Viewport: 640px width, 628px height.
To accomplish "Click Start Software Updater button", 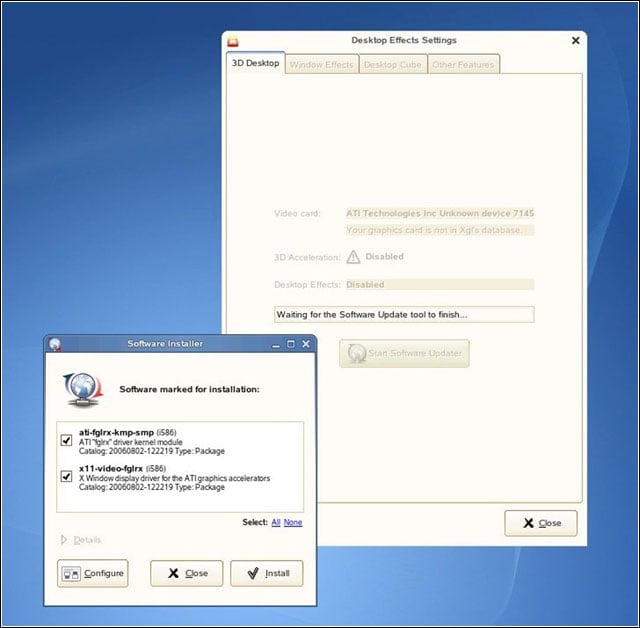I will (404, 353).
